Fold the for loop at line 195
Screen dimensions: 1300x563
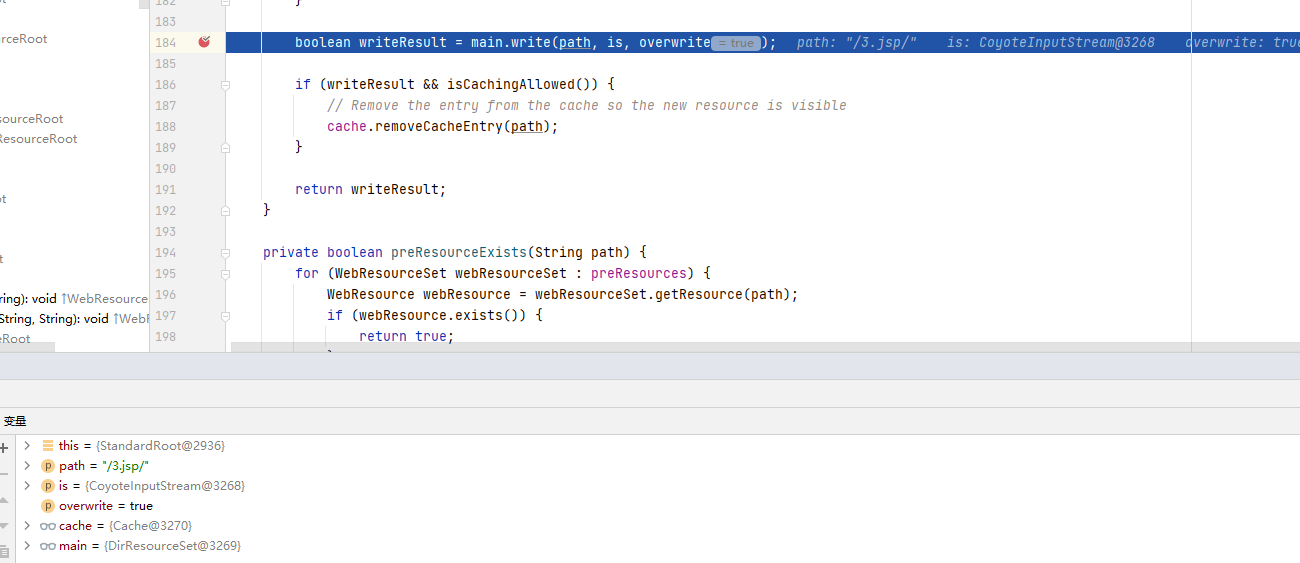tap(226, 273)
